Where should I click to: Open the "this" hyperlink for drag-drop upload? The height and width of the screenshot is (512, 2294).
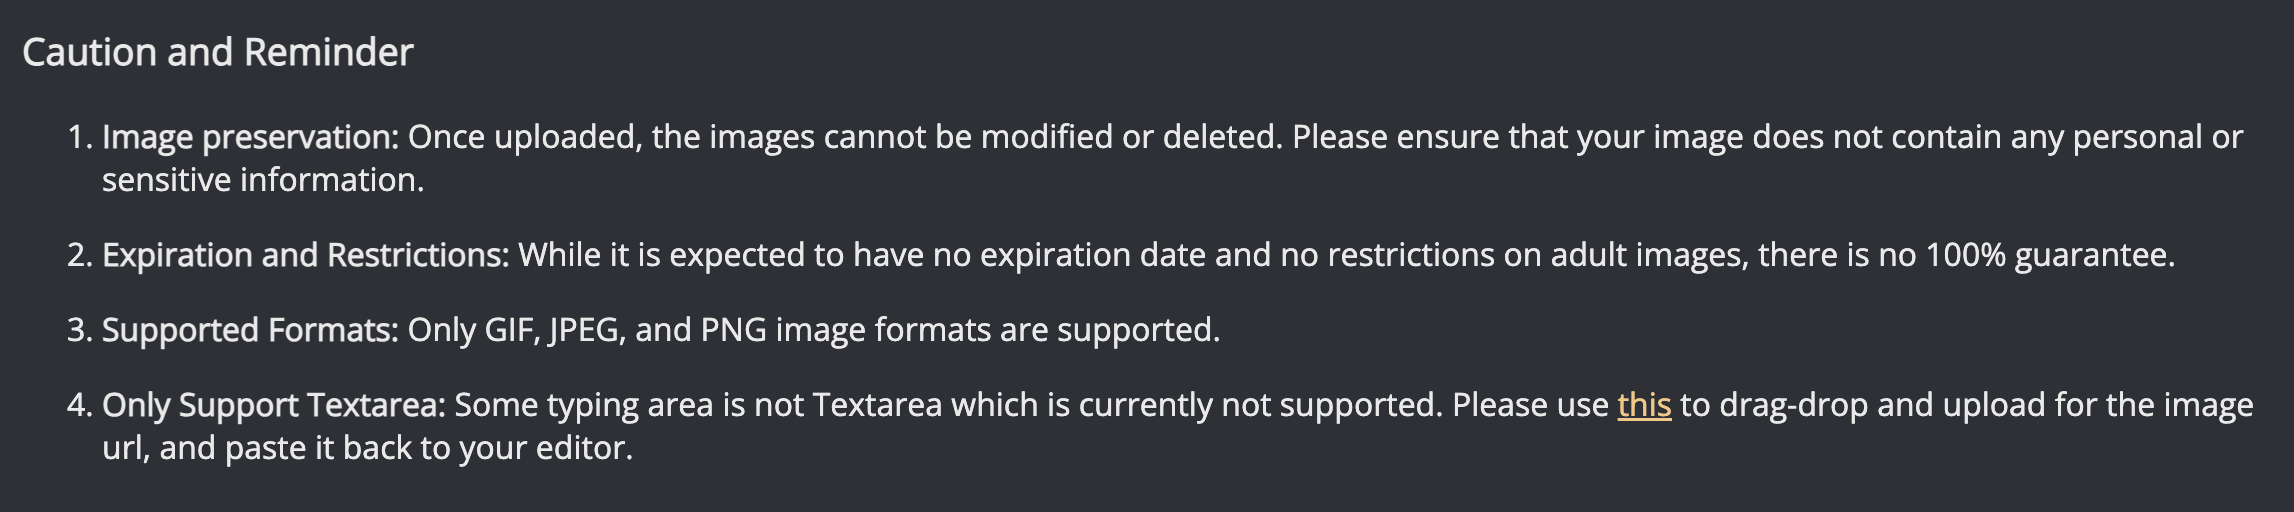1644,405
